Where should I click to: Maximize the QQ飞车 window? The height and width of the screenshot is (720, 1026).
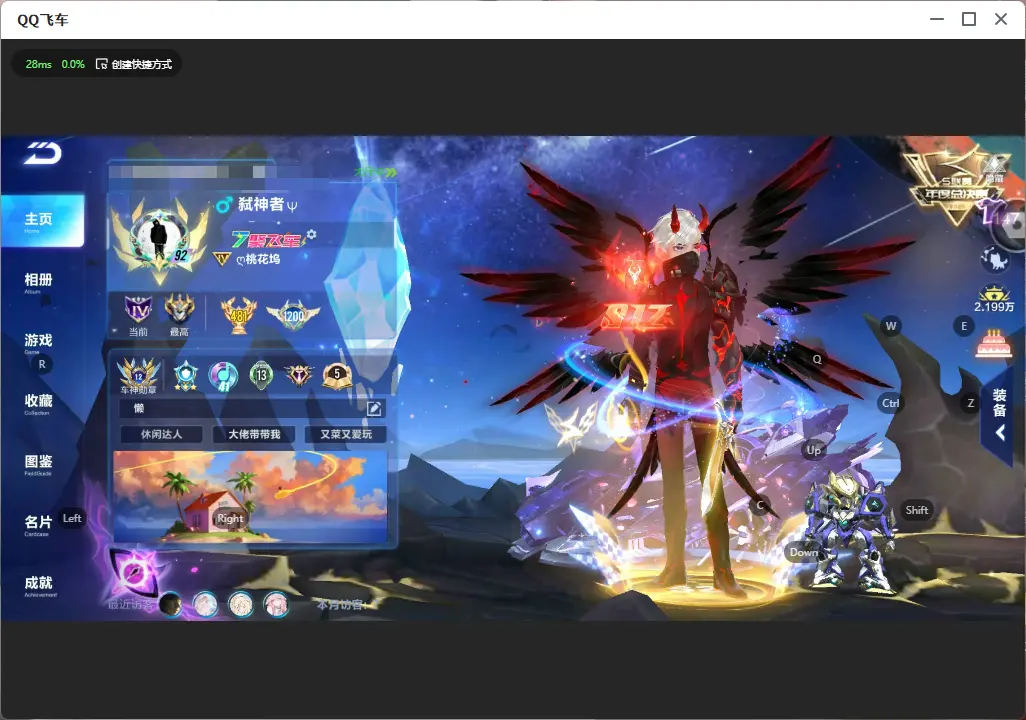click(x=969, y=20)
